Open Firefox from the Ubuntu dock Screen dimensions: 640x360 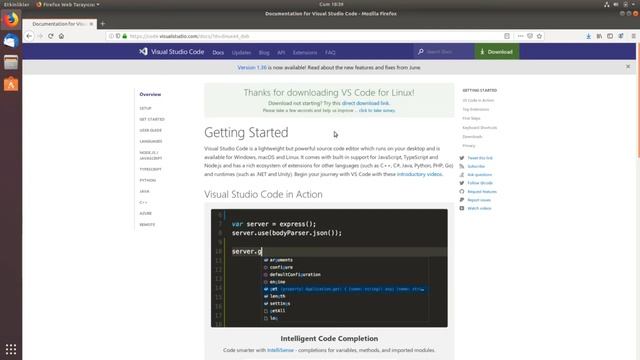pos(11,20)
